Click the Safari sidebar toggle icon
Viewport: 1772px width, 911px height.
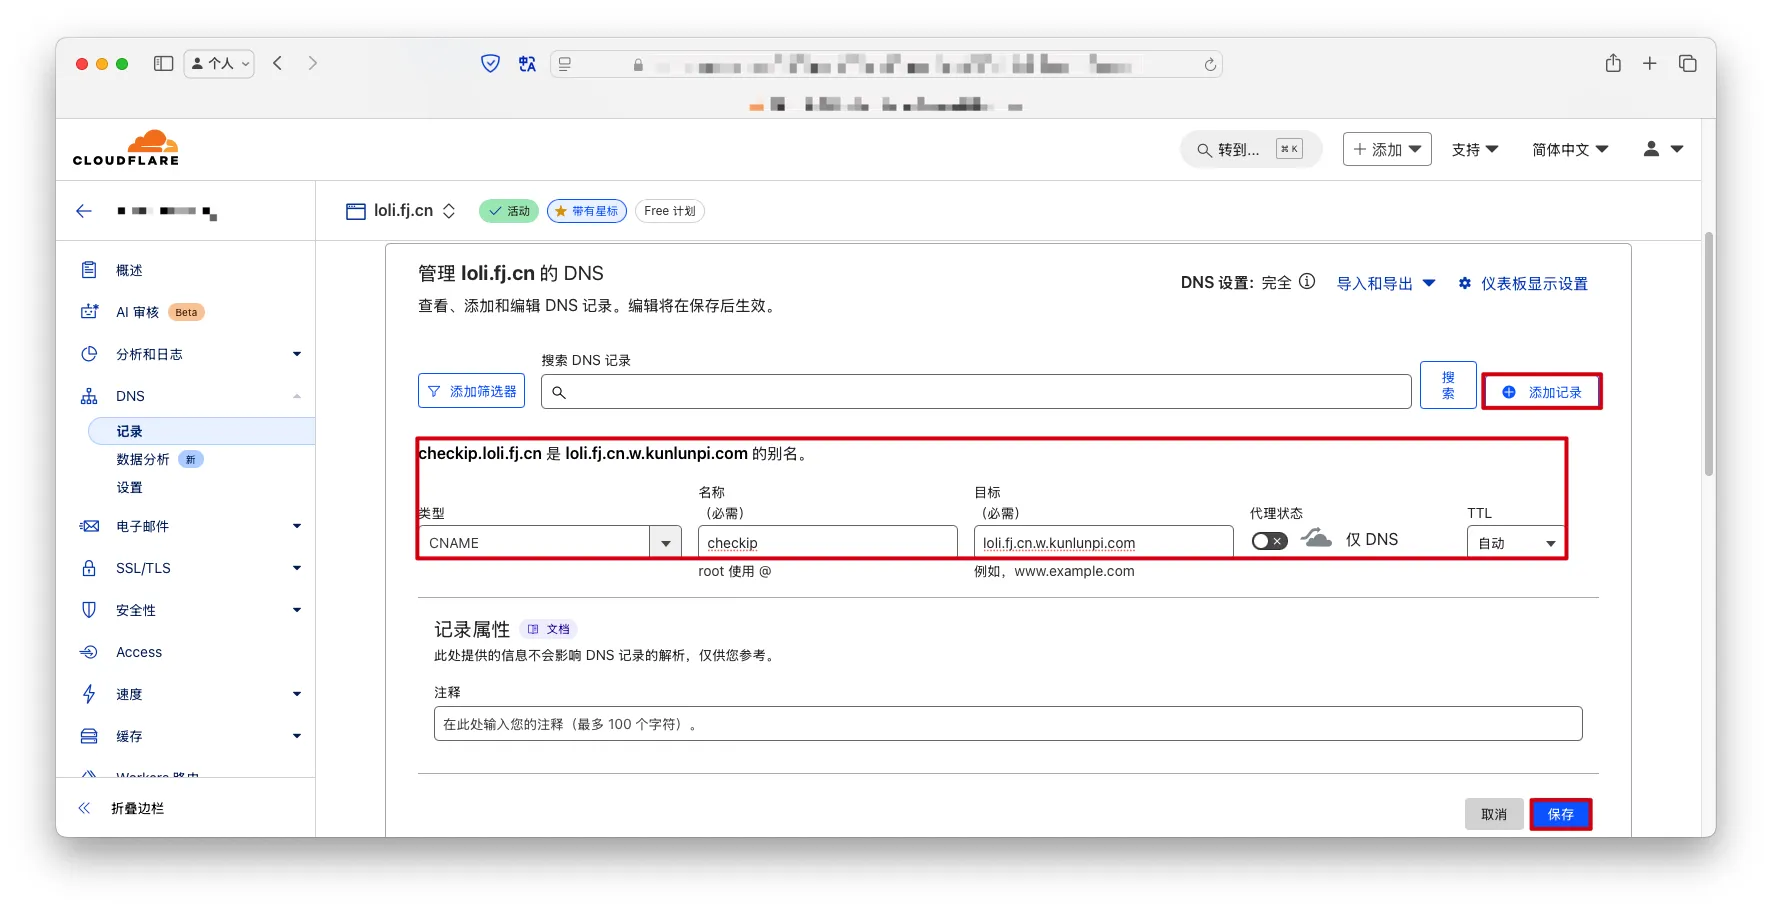point(163,64)
